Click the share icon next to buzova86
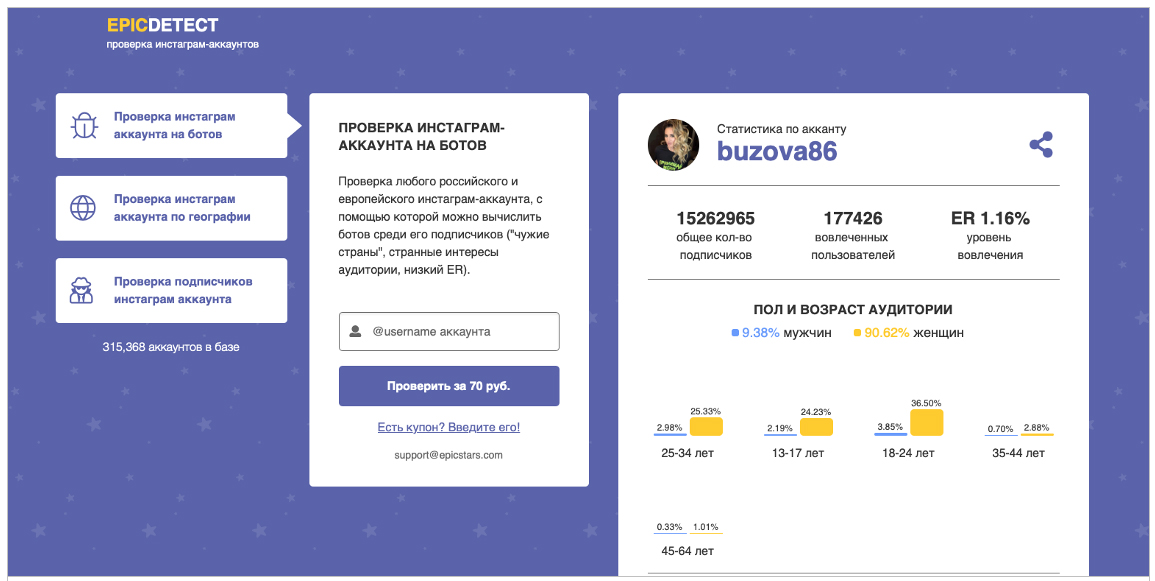Viewport: 1155px width, 581px height. [x=1041, y=144]
